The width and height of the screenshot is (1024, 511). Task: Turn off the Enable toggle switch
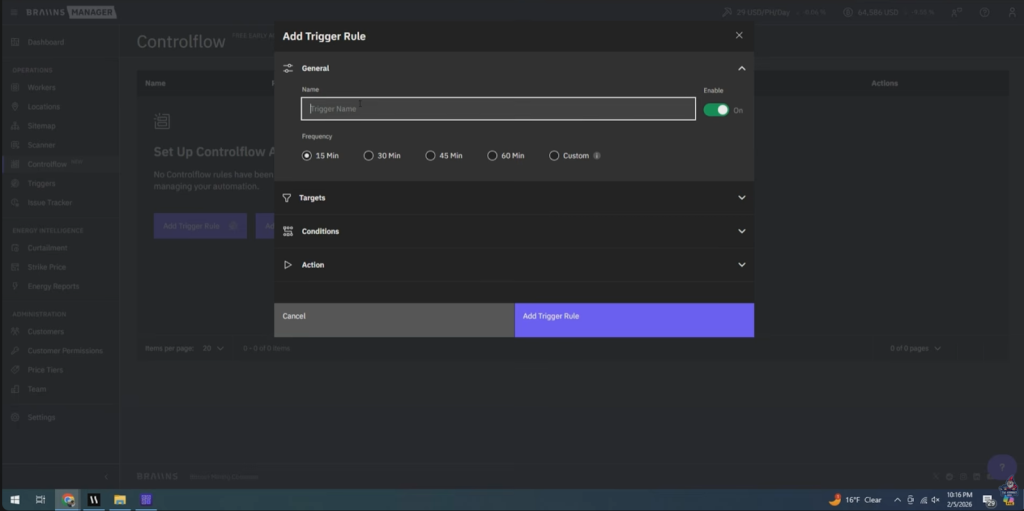(x=716, y=110)
